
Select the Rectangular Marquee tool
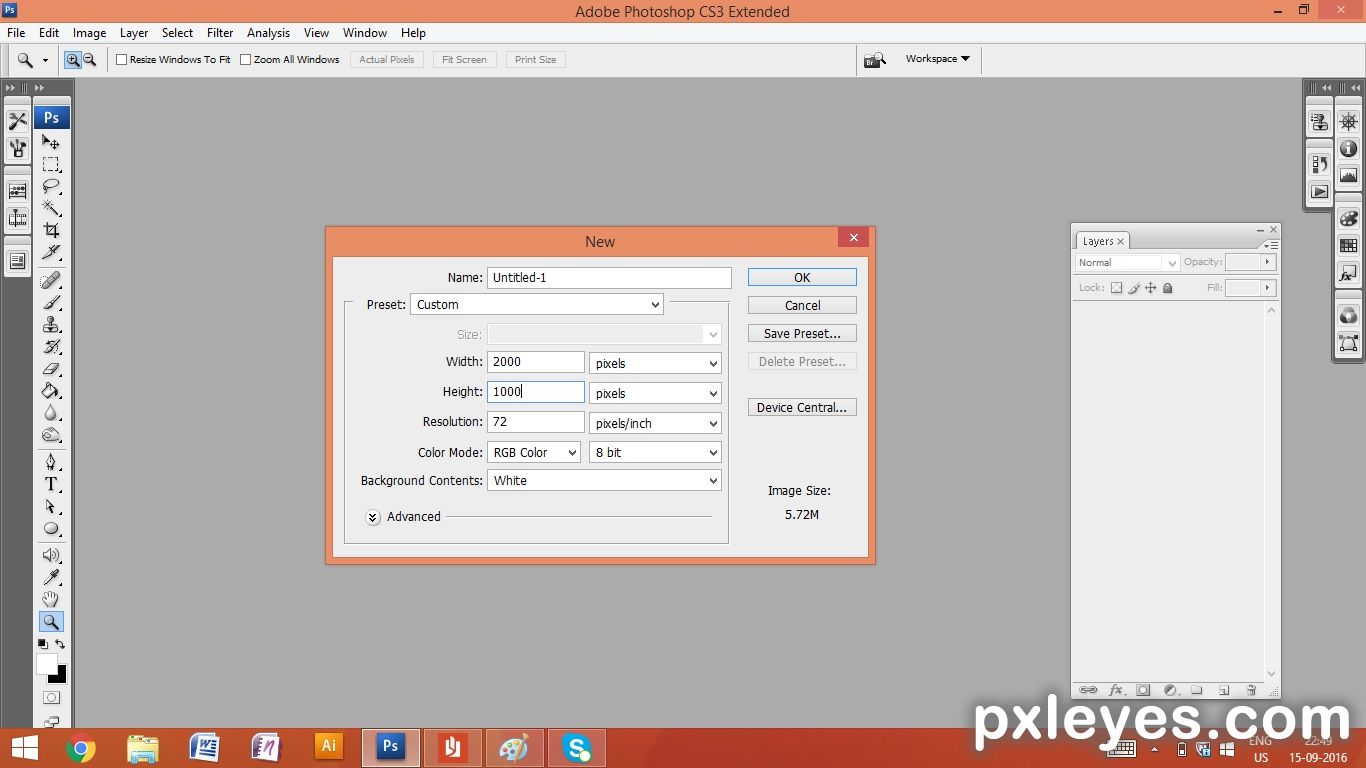tap(51, 164)
